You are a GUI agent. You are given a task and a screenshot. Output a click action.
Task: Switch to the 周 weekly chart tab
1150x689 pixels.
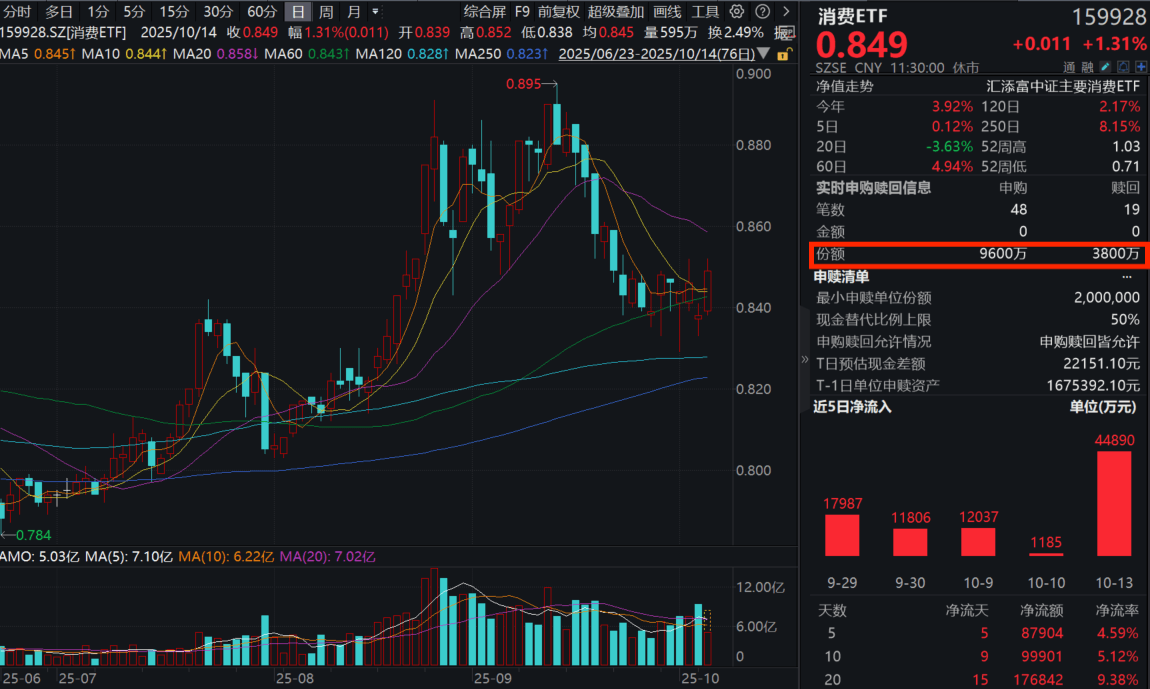click(325, 9)
